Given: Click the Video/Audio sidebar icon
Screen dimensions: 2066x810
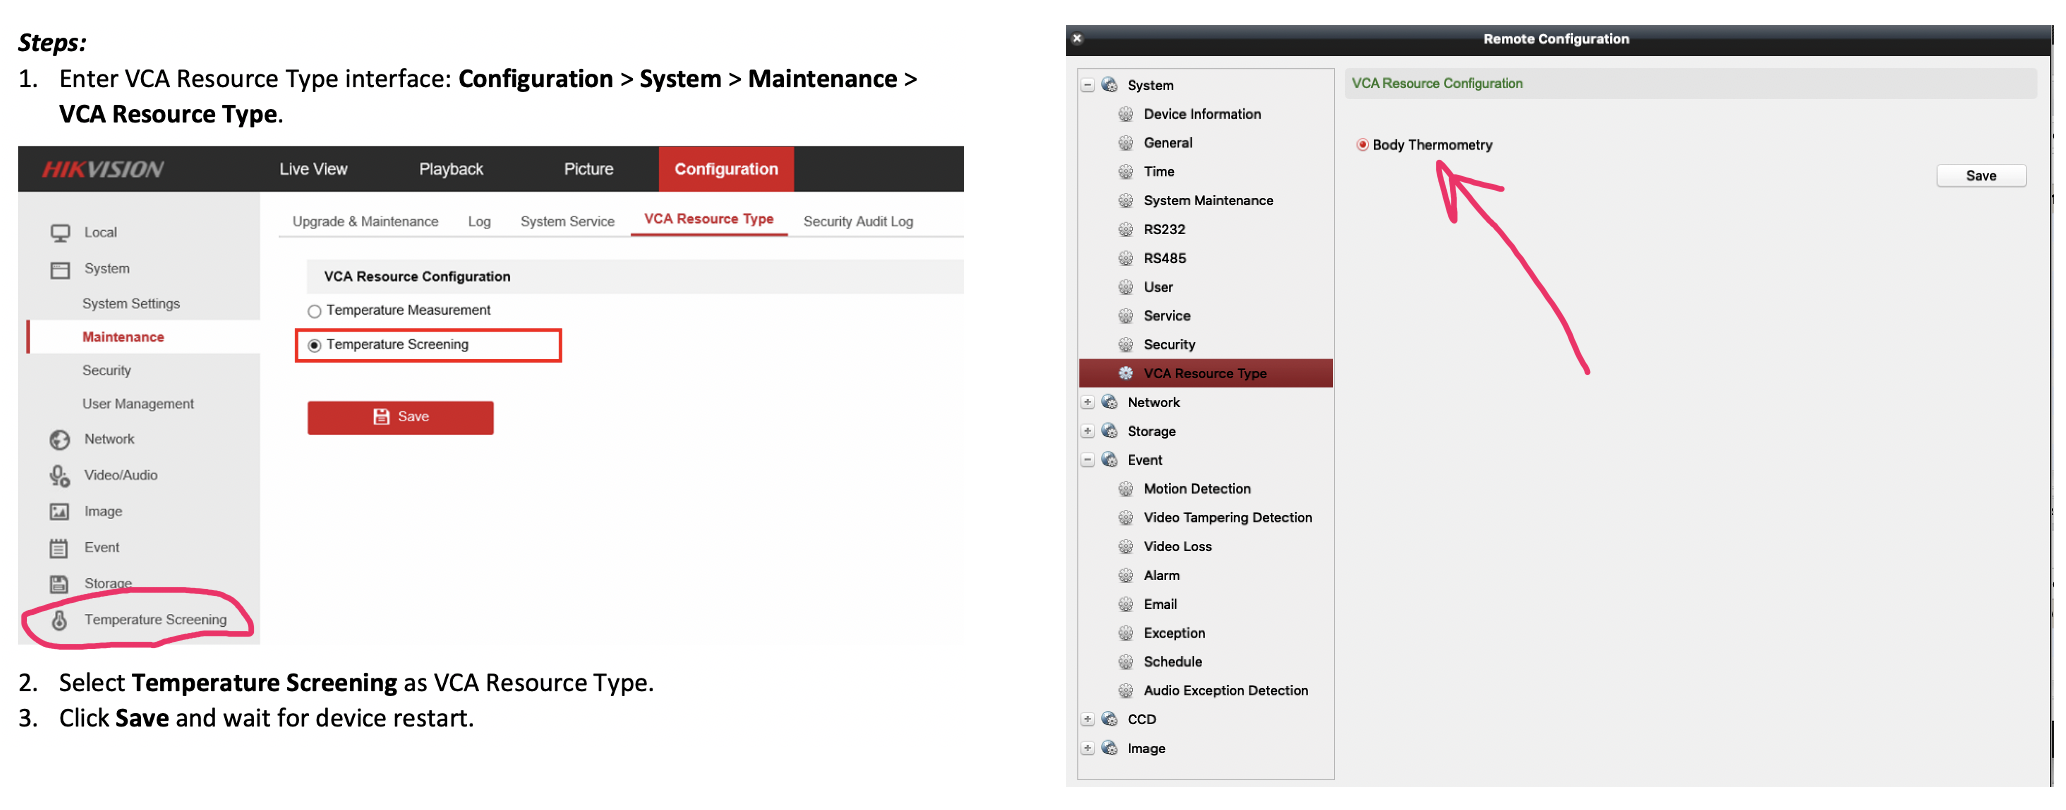Looking at the screenshot, I should tap(60, 476).
